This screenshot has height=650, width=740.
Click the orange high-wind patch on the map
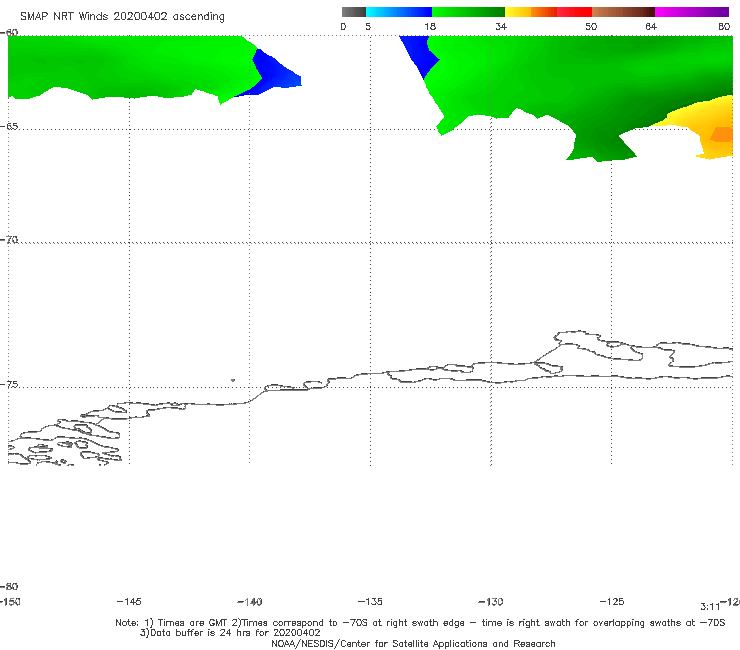pyautogui.click(x=722, y=135)
